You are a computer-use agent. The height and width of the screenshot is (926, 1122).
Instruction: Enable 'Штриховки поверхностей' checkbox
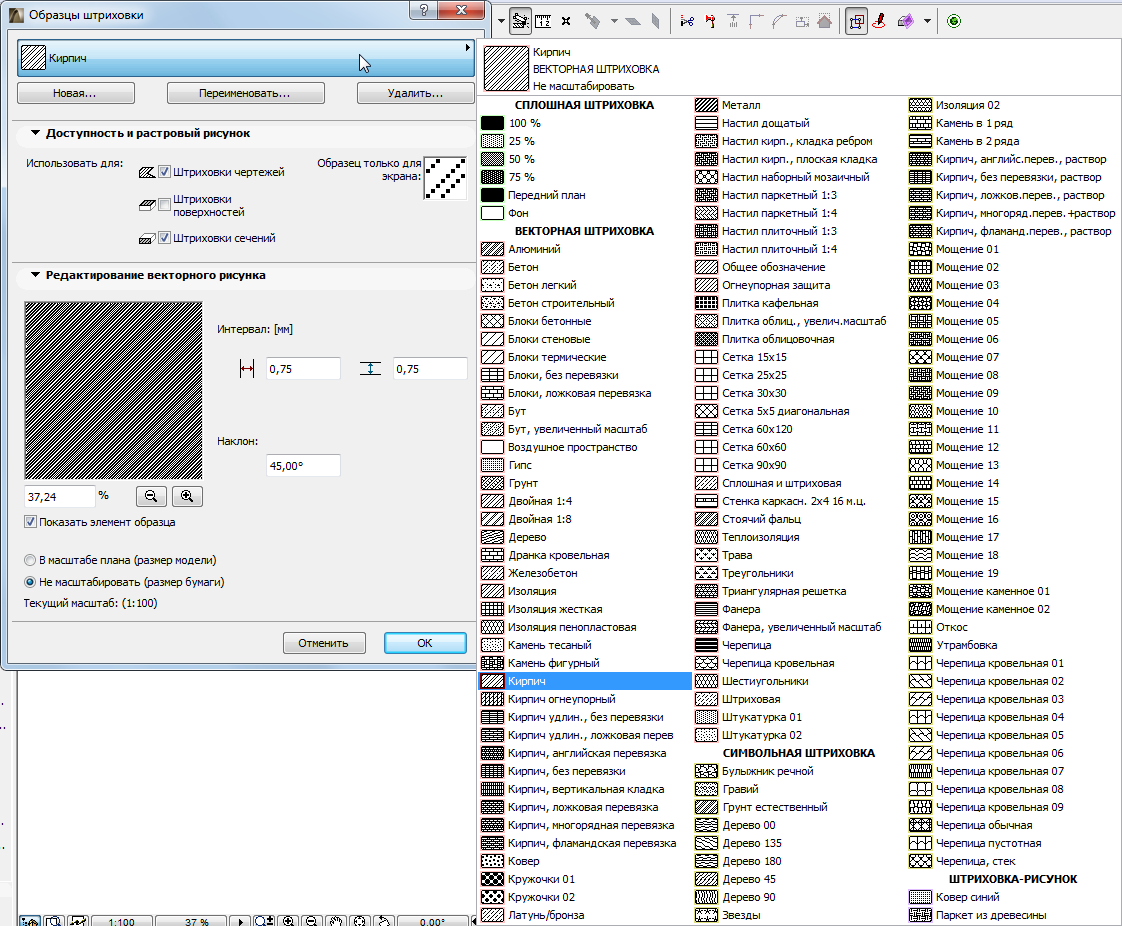coord(164,205)
